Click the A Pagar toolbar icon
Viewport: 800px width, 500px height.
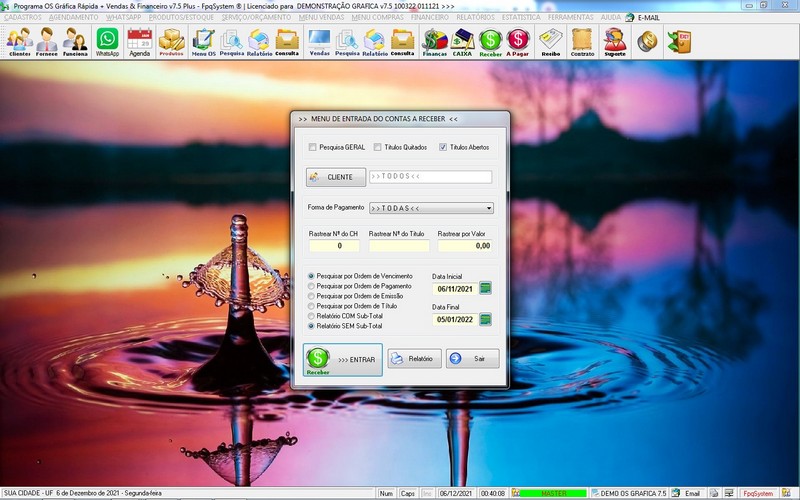click(518, 41)
